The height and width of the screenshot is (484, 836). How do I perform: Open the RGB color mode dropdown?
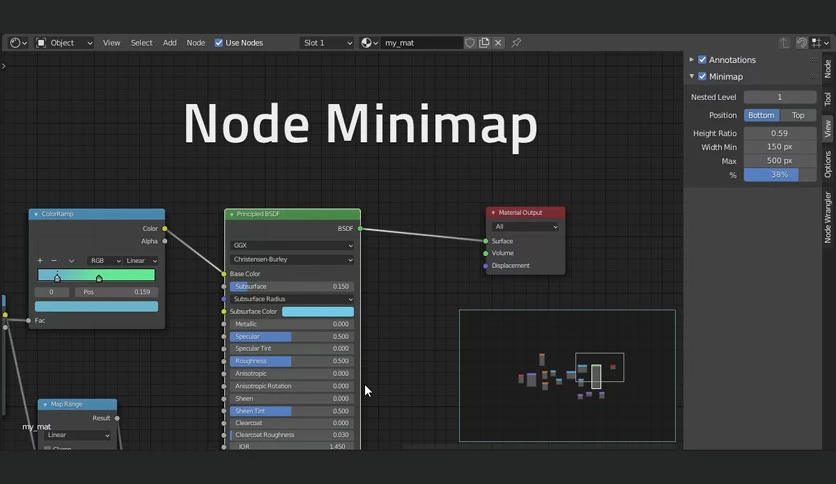pos(104,261)
